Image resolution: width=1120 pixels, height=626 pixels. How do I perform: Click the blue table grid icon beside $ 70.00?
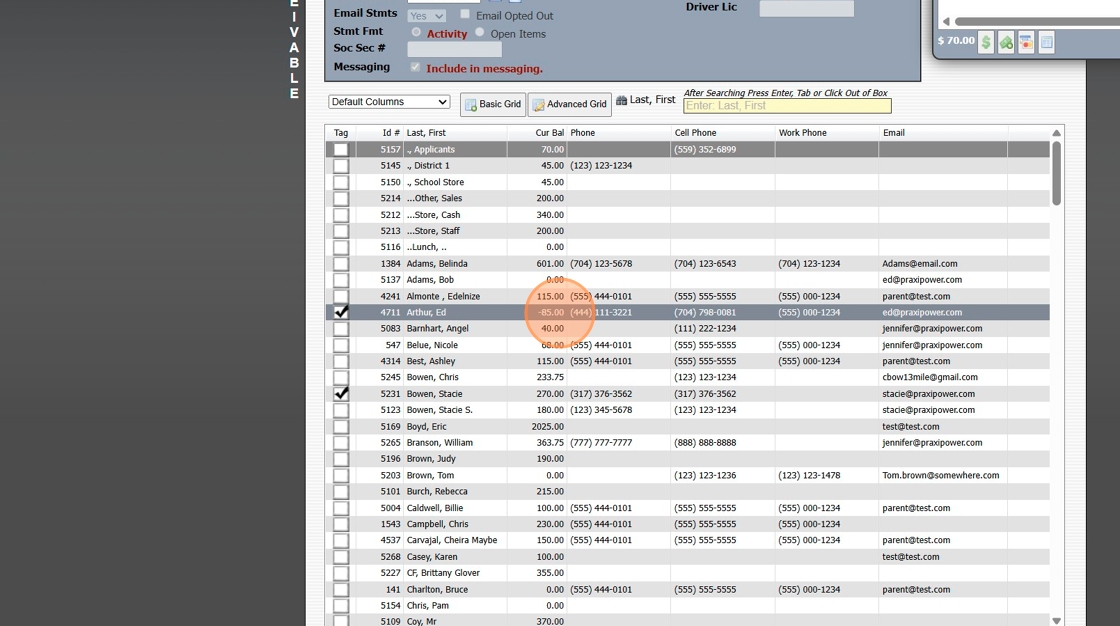pyautogui.click(x=1046, y=42)
